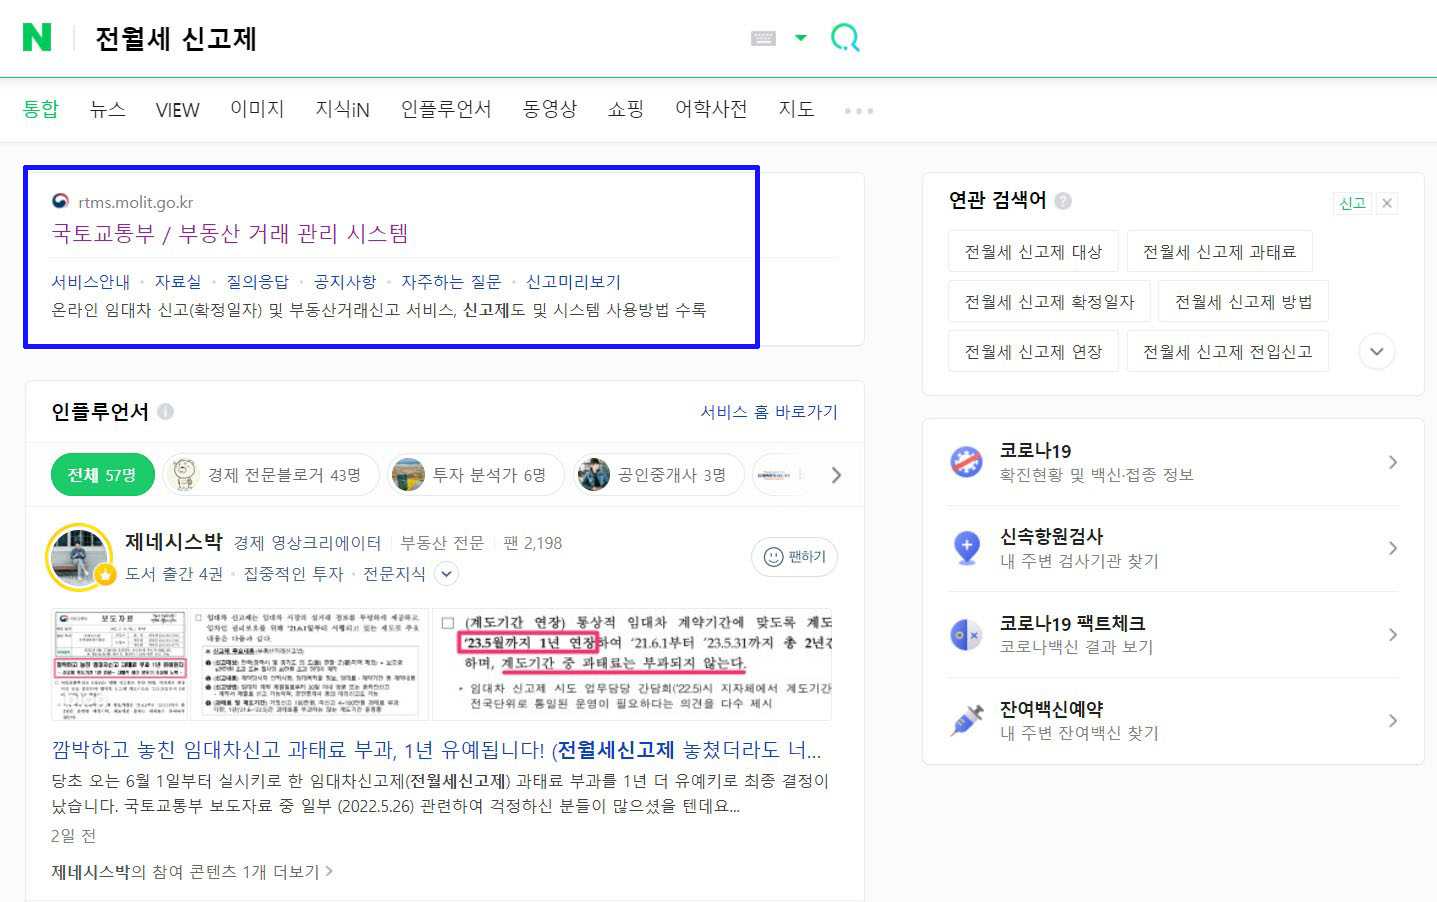Open the 서비스안내 sublink

pyautogui.click(x=91, y=282)
